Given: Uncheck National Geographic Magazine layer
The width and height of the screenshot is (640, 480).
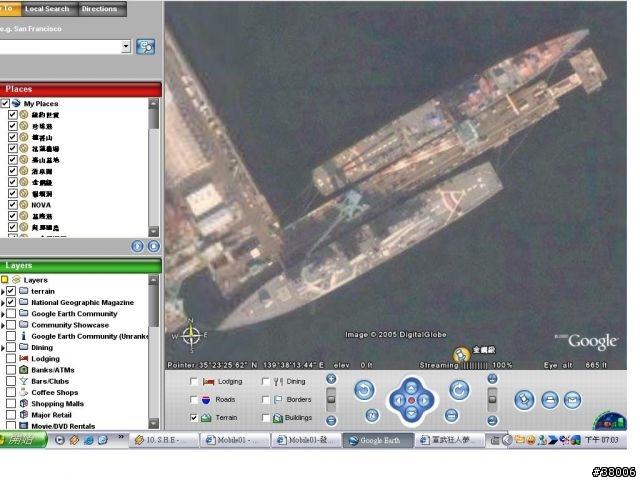Looking at the screenshot, I should (x=11, y=302).
